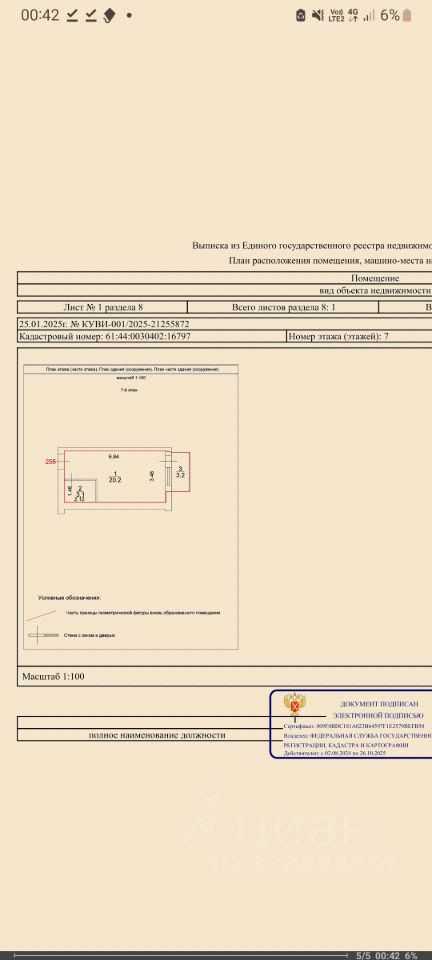Tap the coat of arms emblem
Viewport: 432px width, 960px height.
pos(296,707)
